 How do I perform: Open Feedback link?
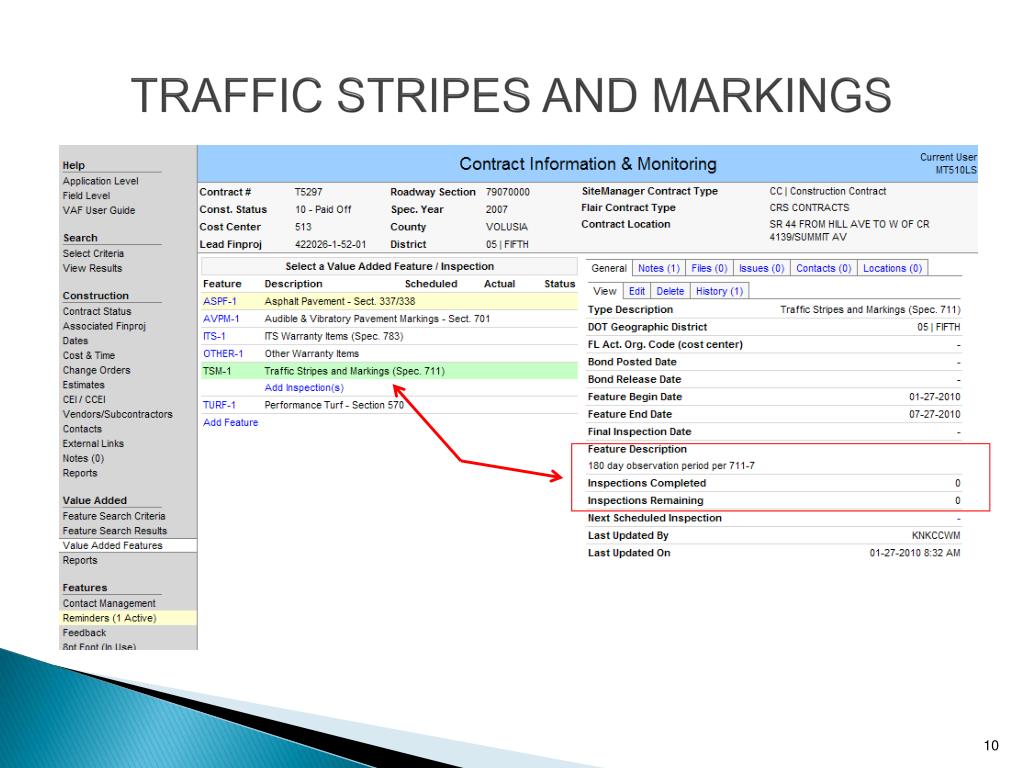[84, 633]
